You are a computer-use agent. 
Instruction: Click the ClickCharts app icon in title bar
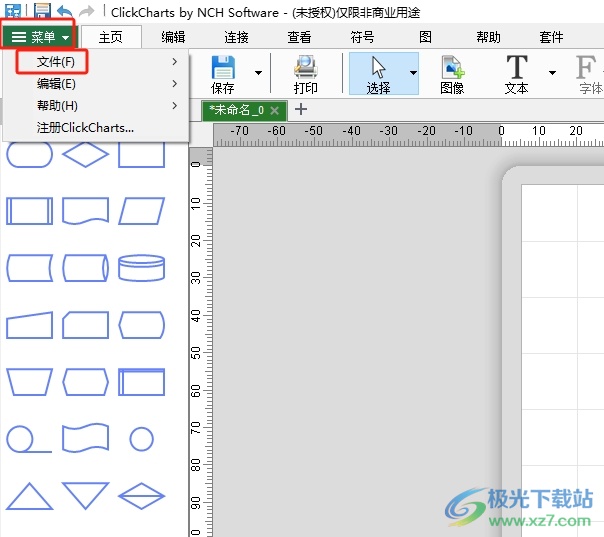point(13,11)
